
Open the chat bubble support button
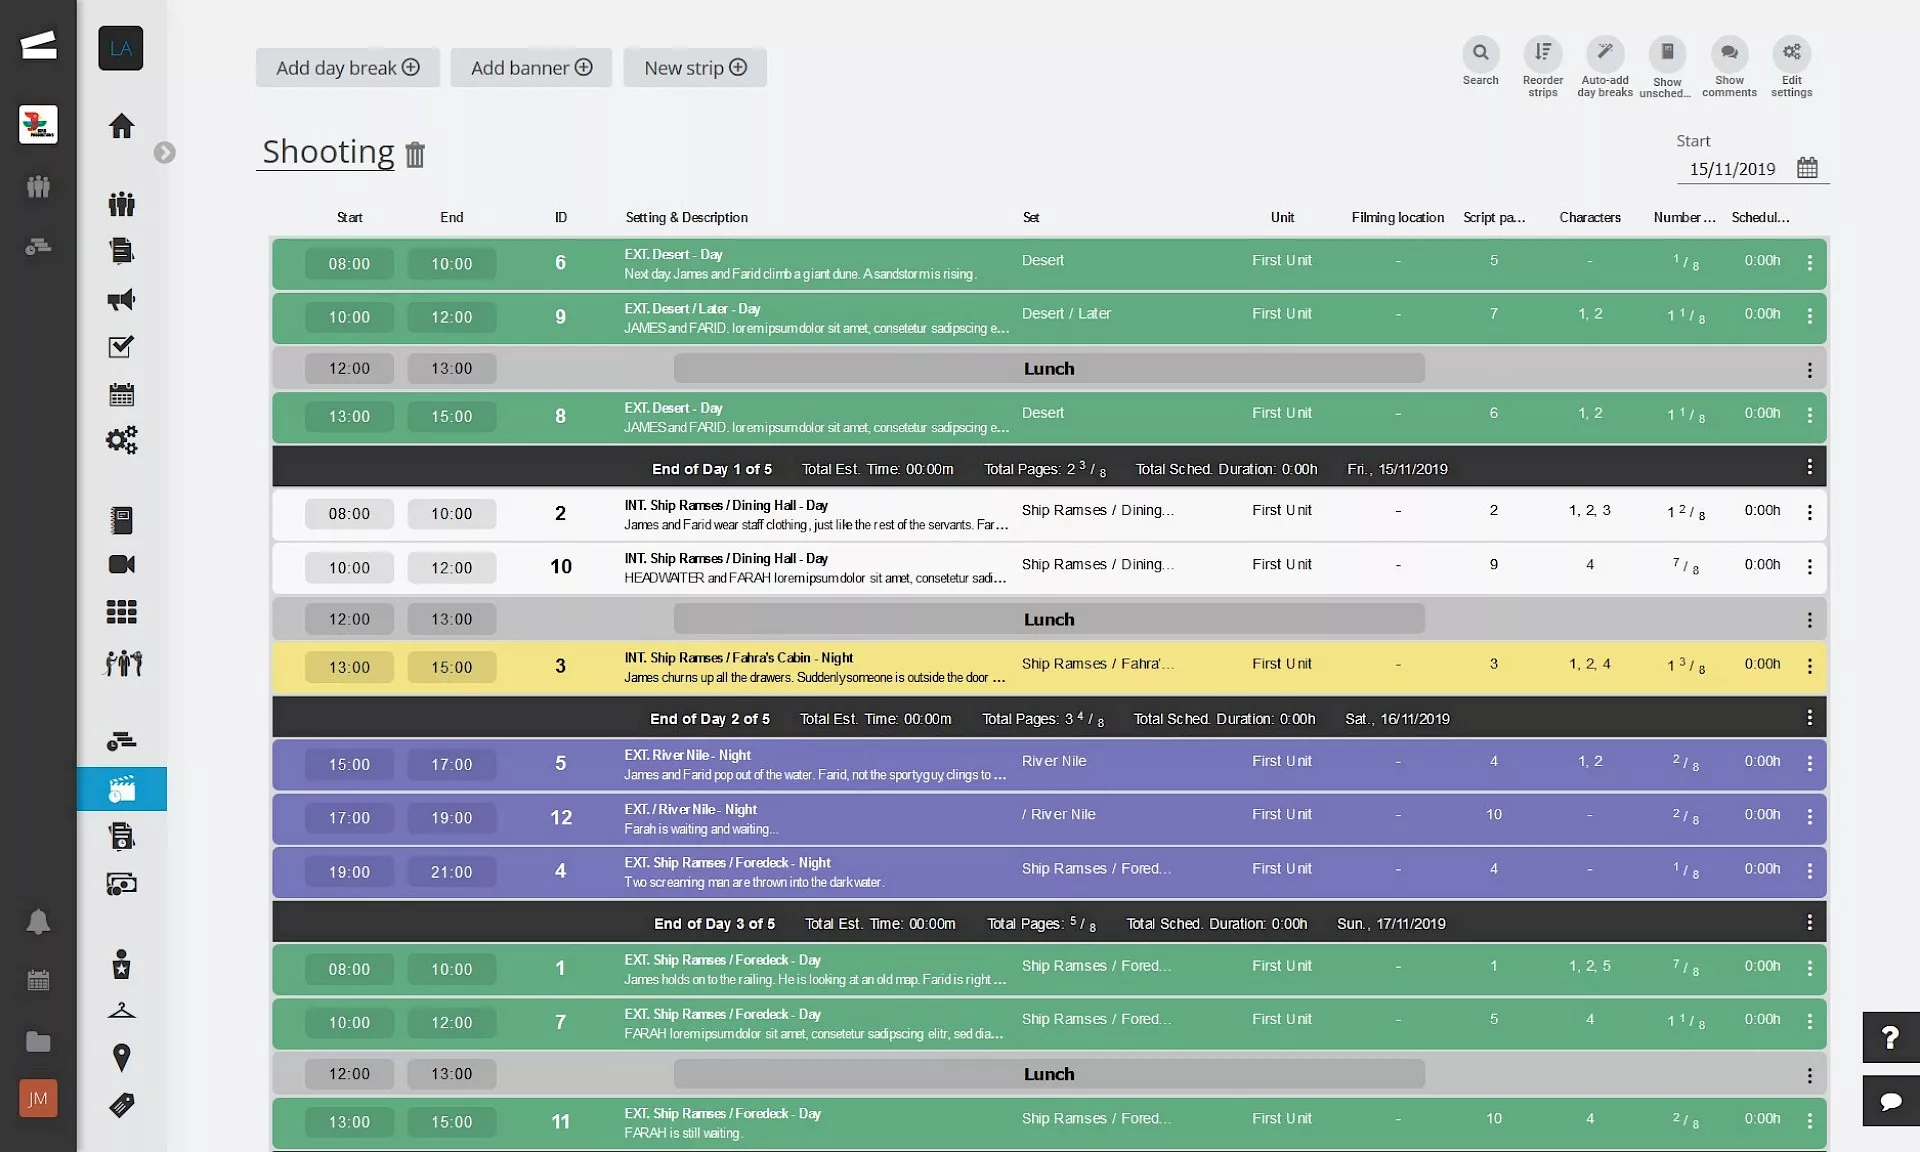click(1889, 1101)
